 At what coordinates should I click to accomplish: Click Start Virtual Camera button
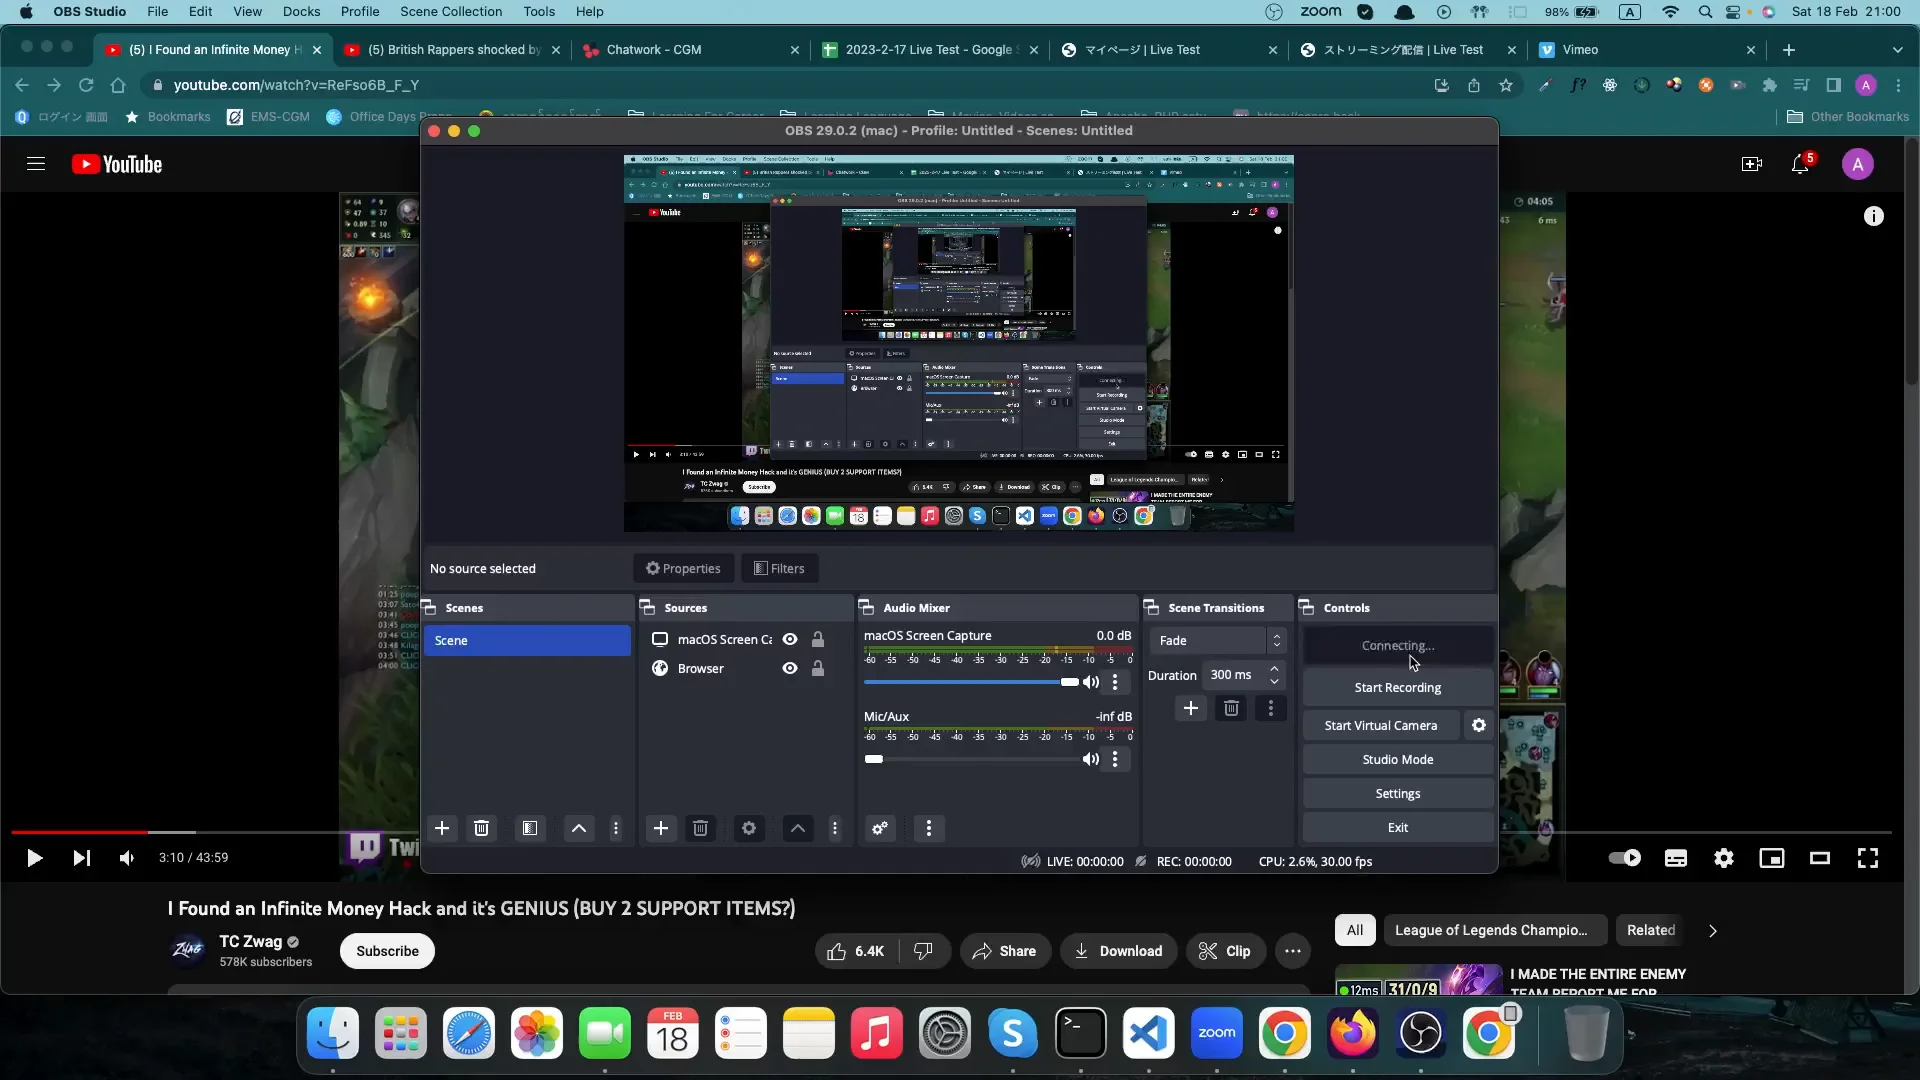tap(1381, 726)
